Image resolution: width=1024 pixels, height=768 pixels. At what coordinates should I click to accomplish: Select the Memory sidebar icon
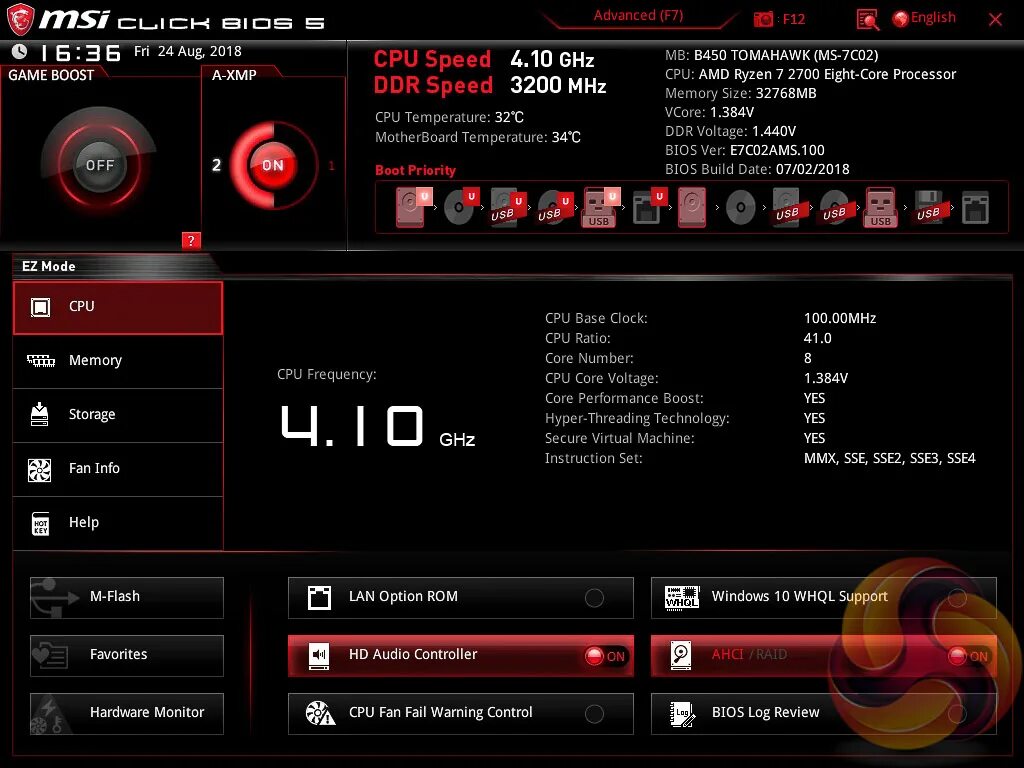41,360
